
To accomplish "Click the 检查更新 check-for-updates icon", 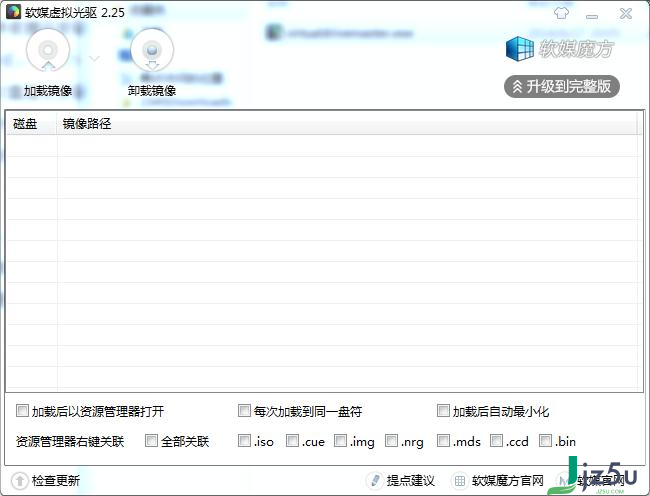I will click(19, 481).
